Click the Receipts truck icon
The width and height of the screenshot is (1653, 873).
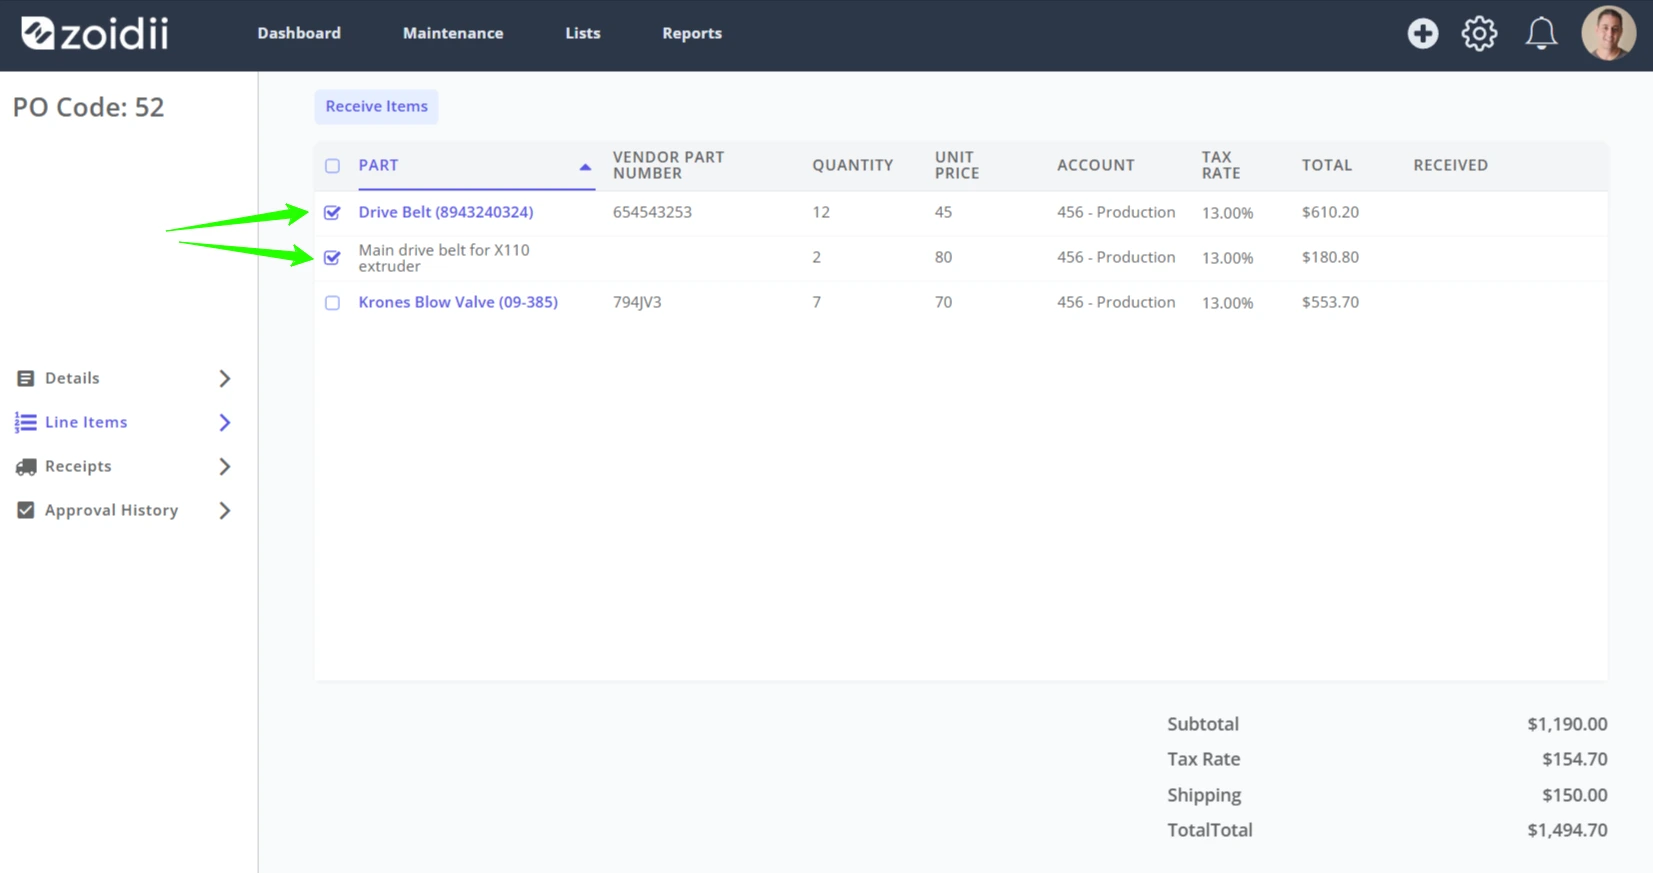(x=26, y=466)
